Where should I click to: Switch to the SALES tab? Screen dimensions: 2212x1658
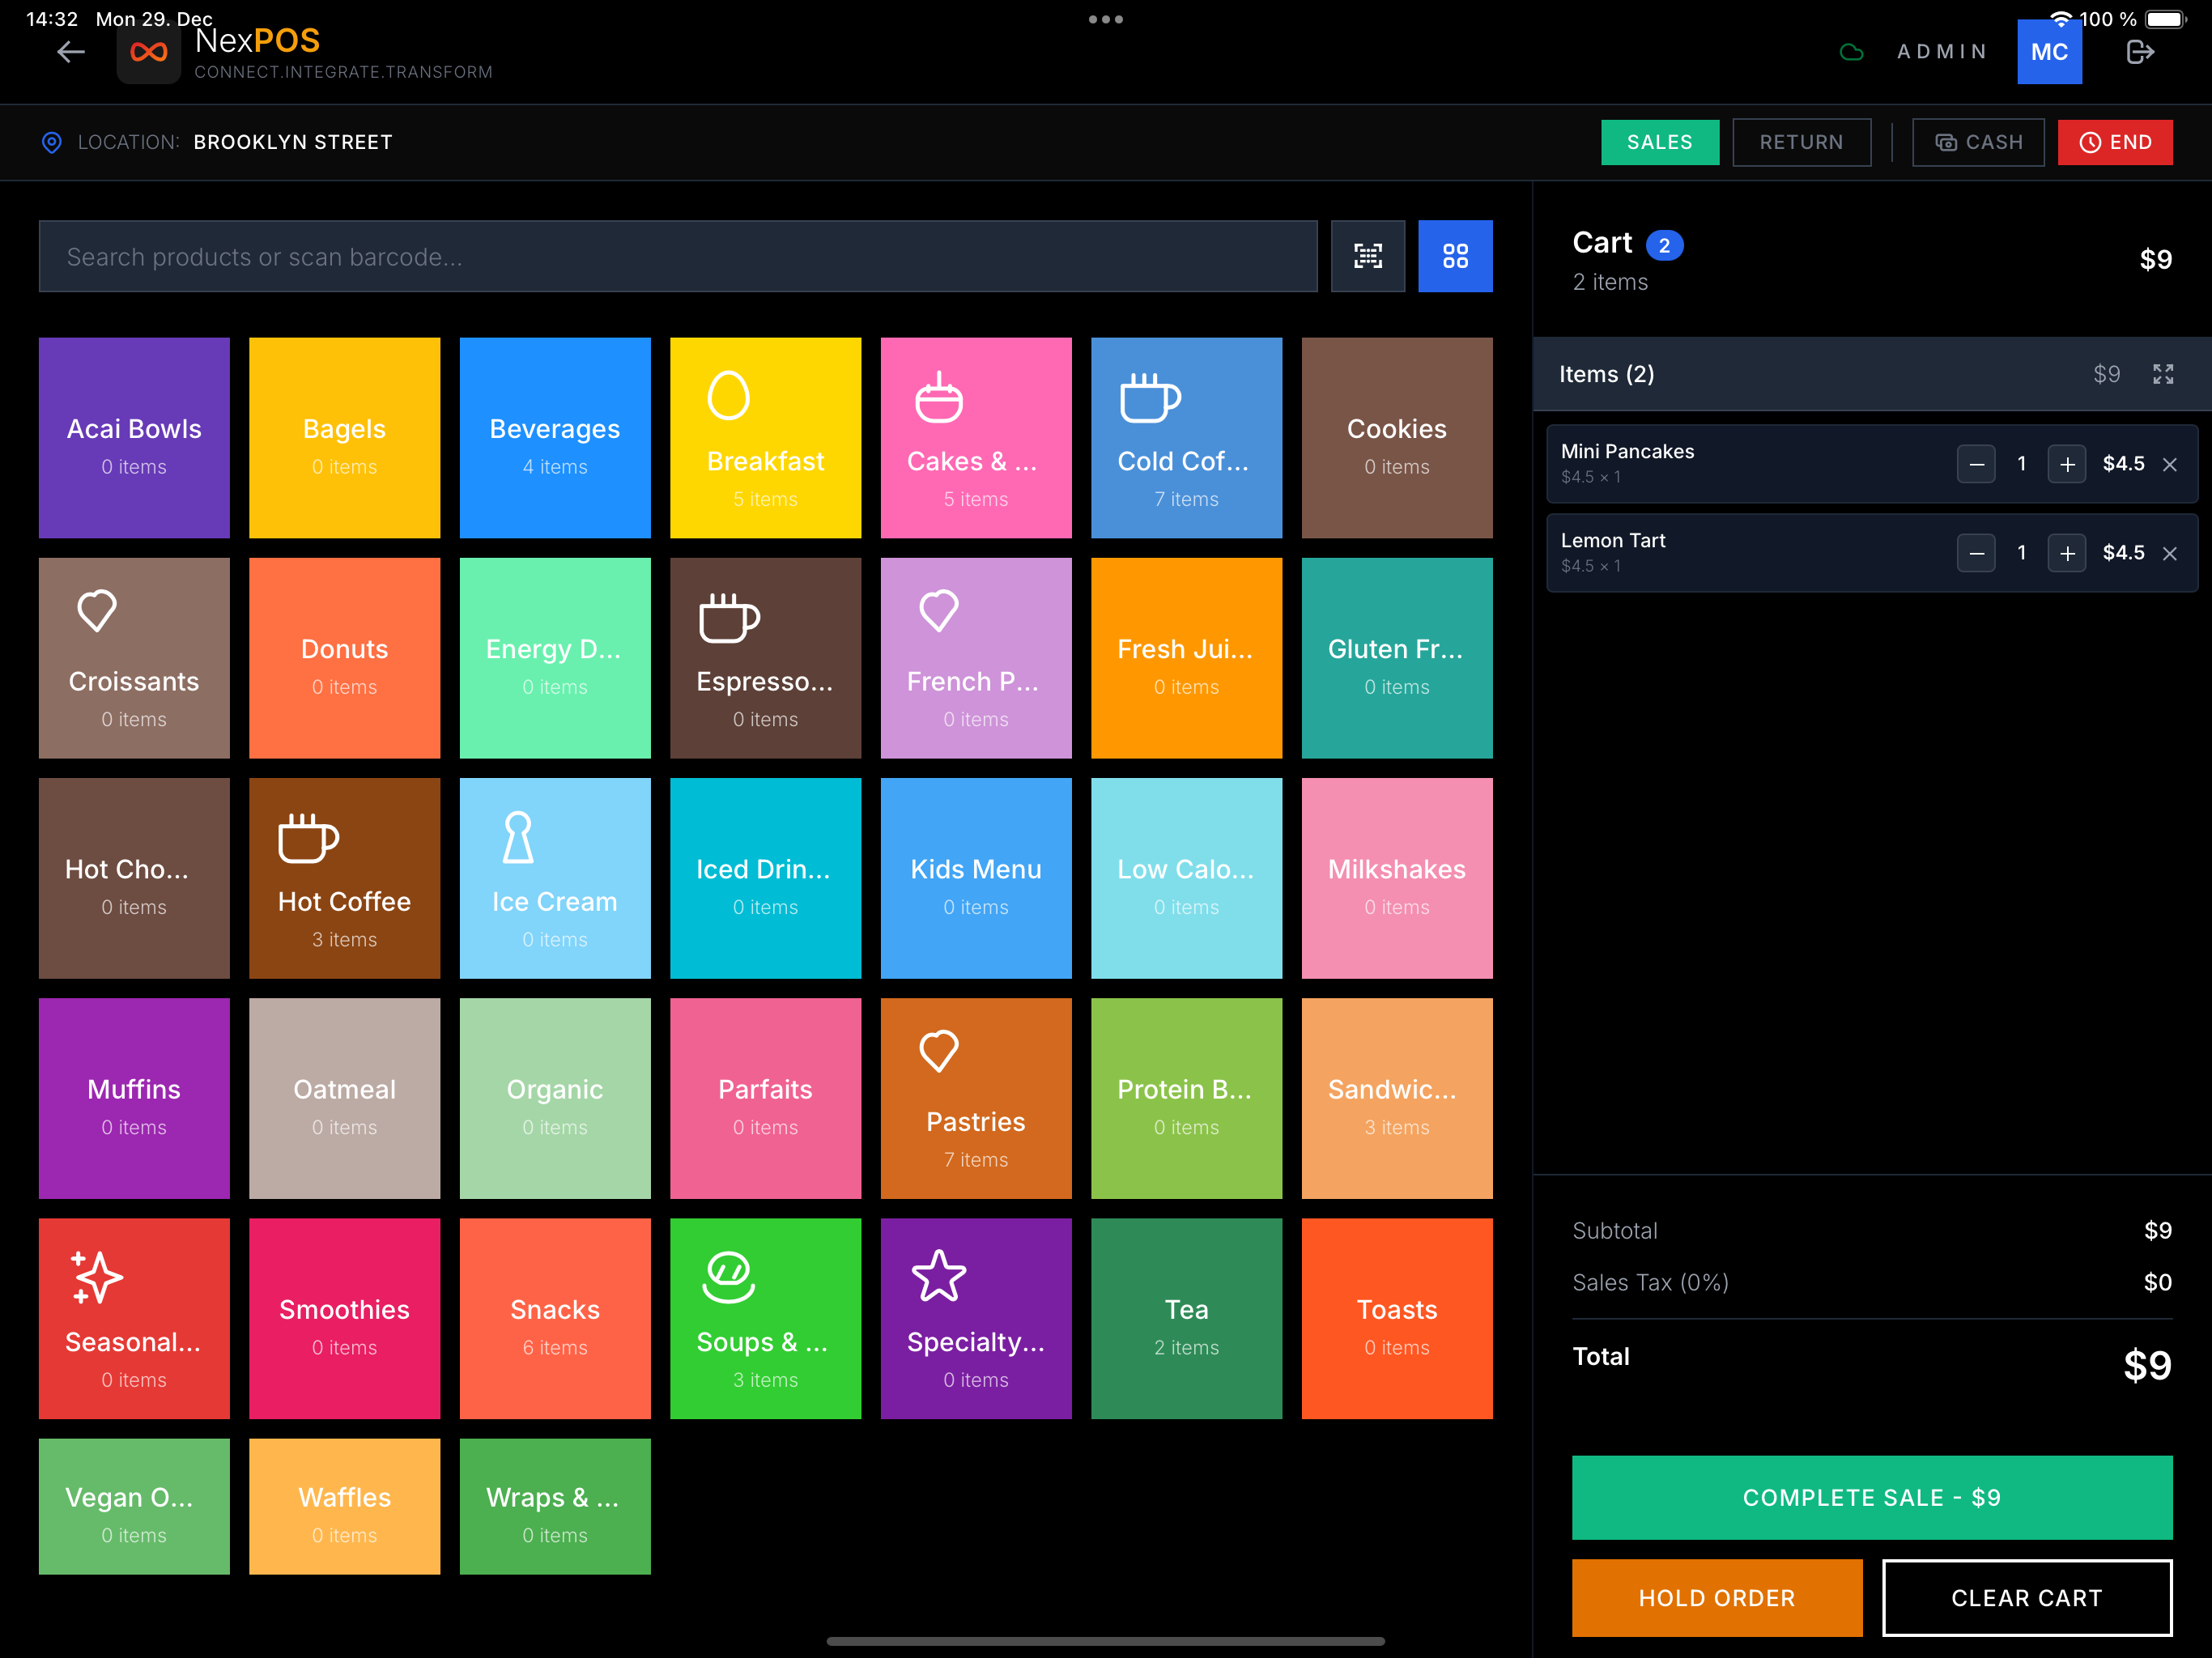(1660, 142)
